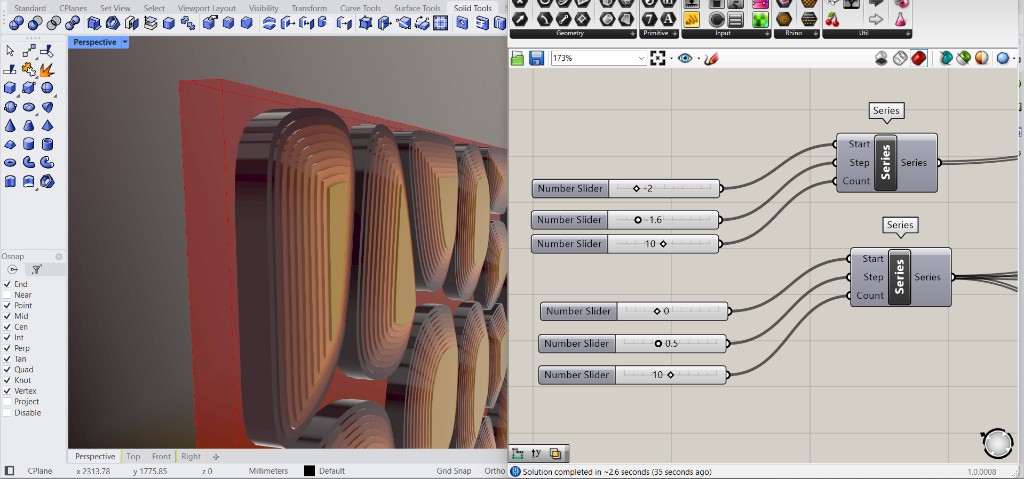Select the Boolean Union tool icon
This screenshot has height=479, width=1024.
[x=16, y=24]
